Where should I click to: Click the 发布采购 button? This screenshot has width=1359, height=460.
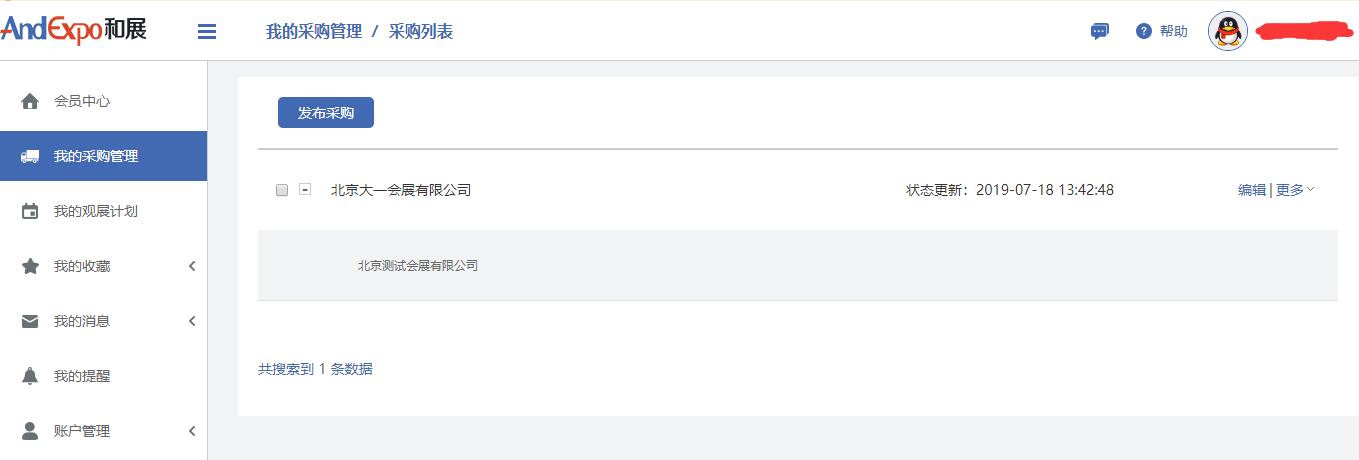(326, 113)
